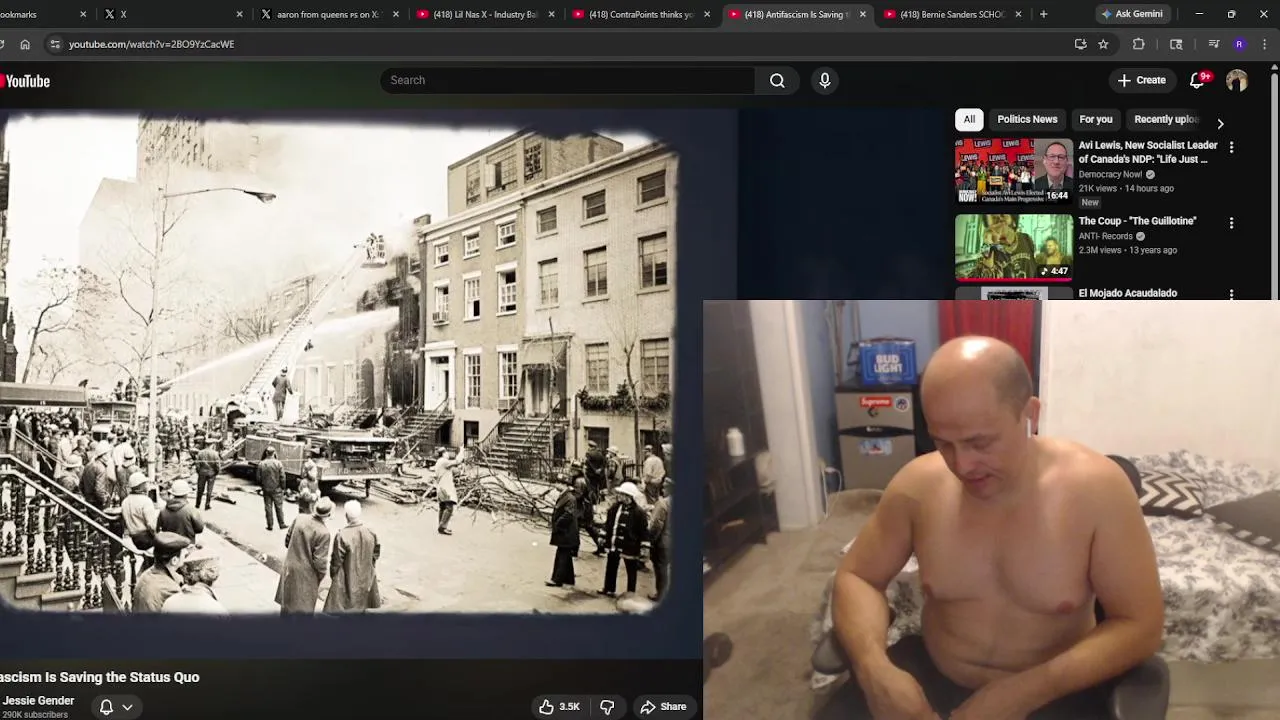
Task: Like the video (3.5K thumbs up)
Action: coord(559,707)
